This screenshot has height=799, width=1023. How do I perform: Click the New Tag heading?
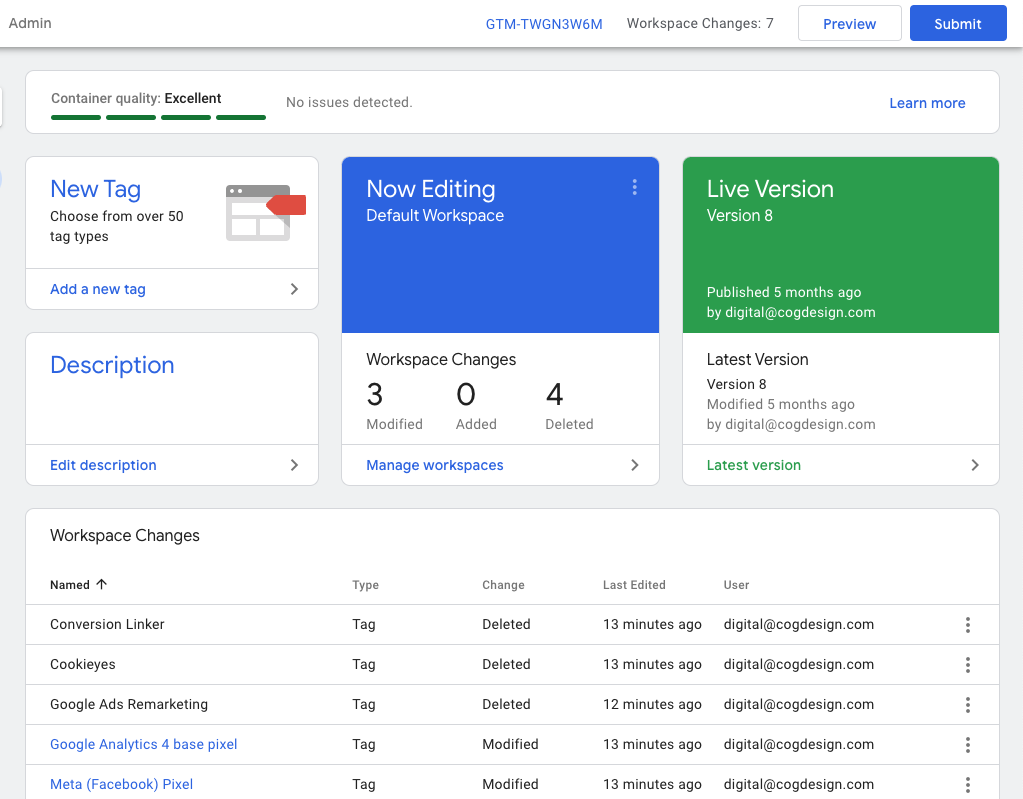pyautogui.click(x=95, y=189)
